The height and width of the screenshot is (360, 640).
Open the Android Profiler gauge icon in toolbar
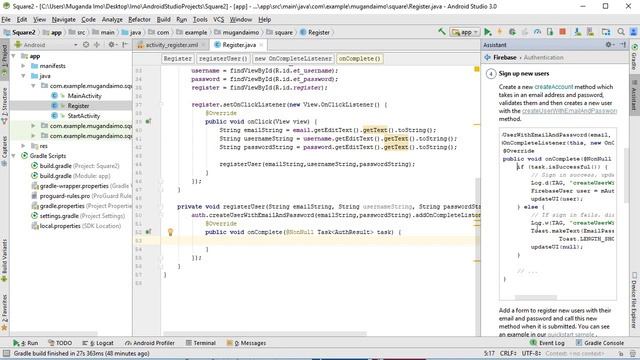pyautogui.click(x=537, y=32)
